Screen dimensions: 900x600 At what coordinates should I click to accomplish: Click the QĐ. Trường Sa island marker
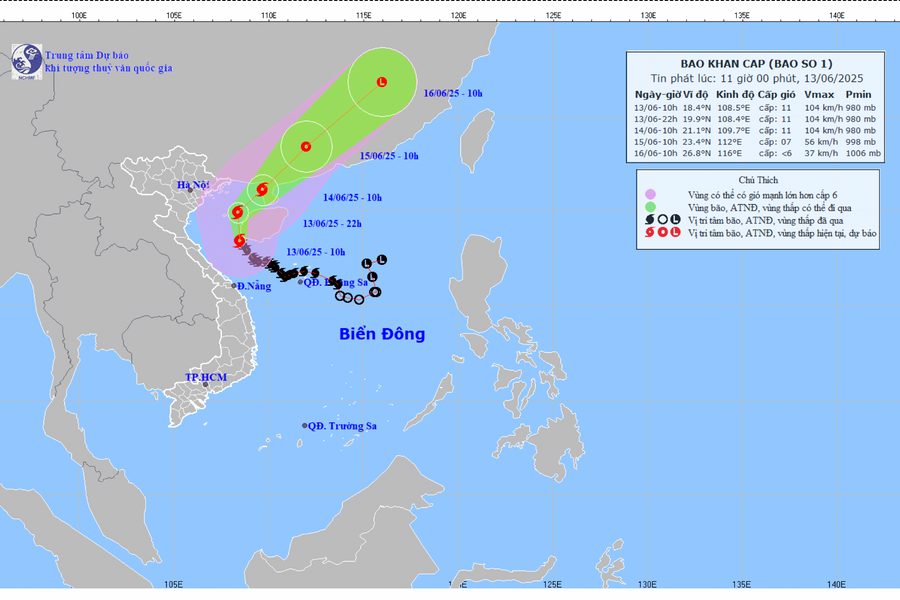coord(305,426)
